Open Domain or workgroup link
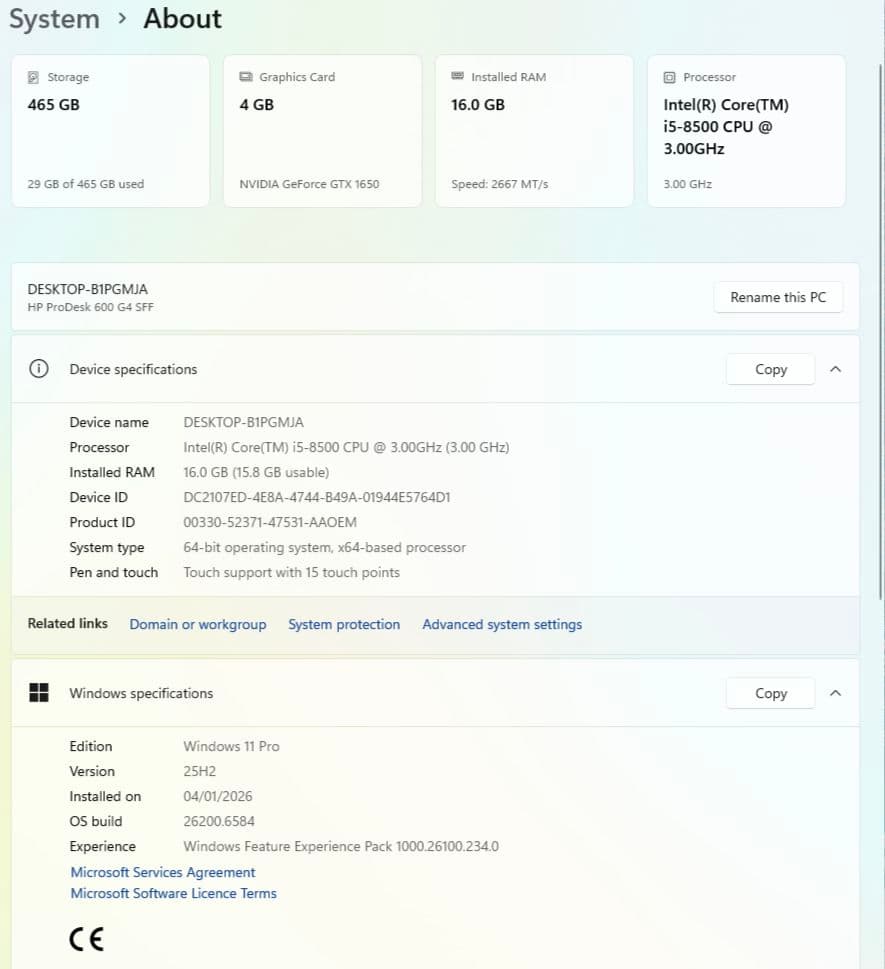 pos(198,624)
